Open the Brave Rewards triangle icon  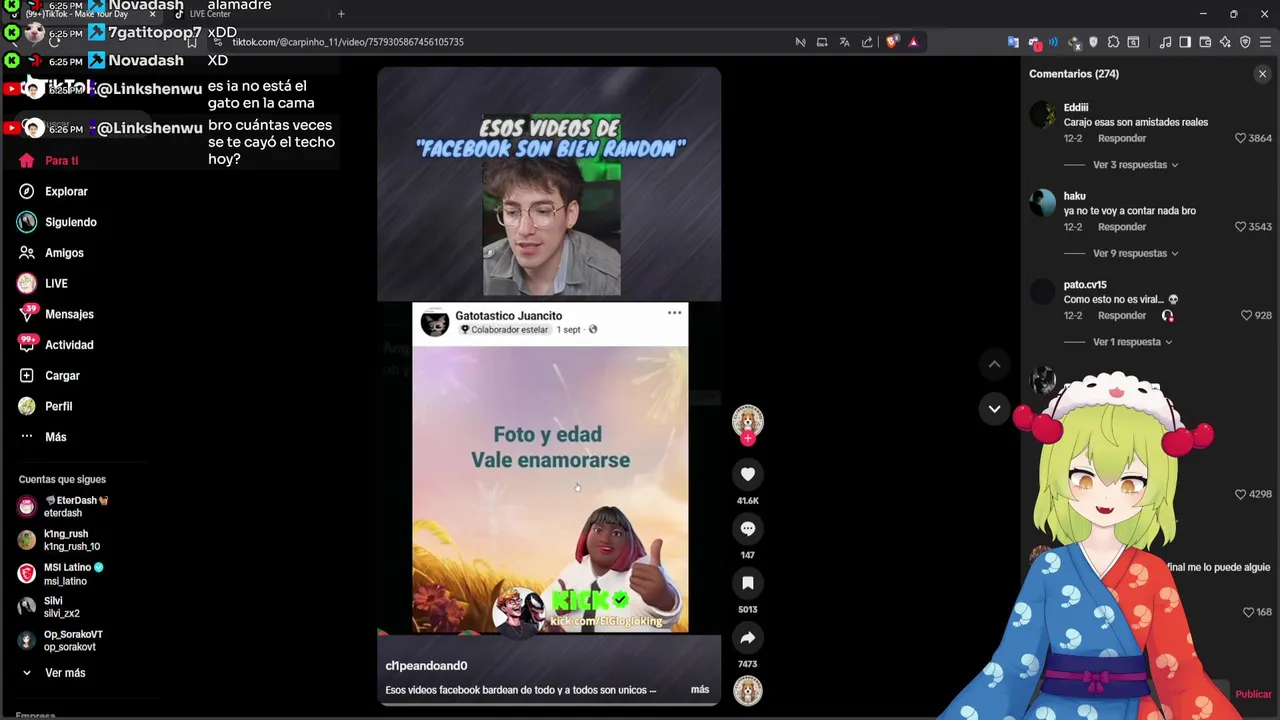(913, 42)
